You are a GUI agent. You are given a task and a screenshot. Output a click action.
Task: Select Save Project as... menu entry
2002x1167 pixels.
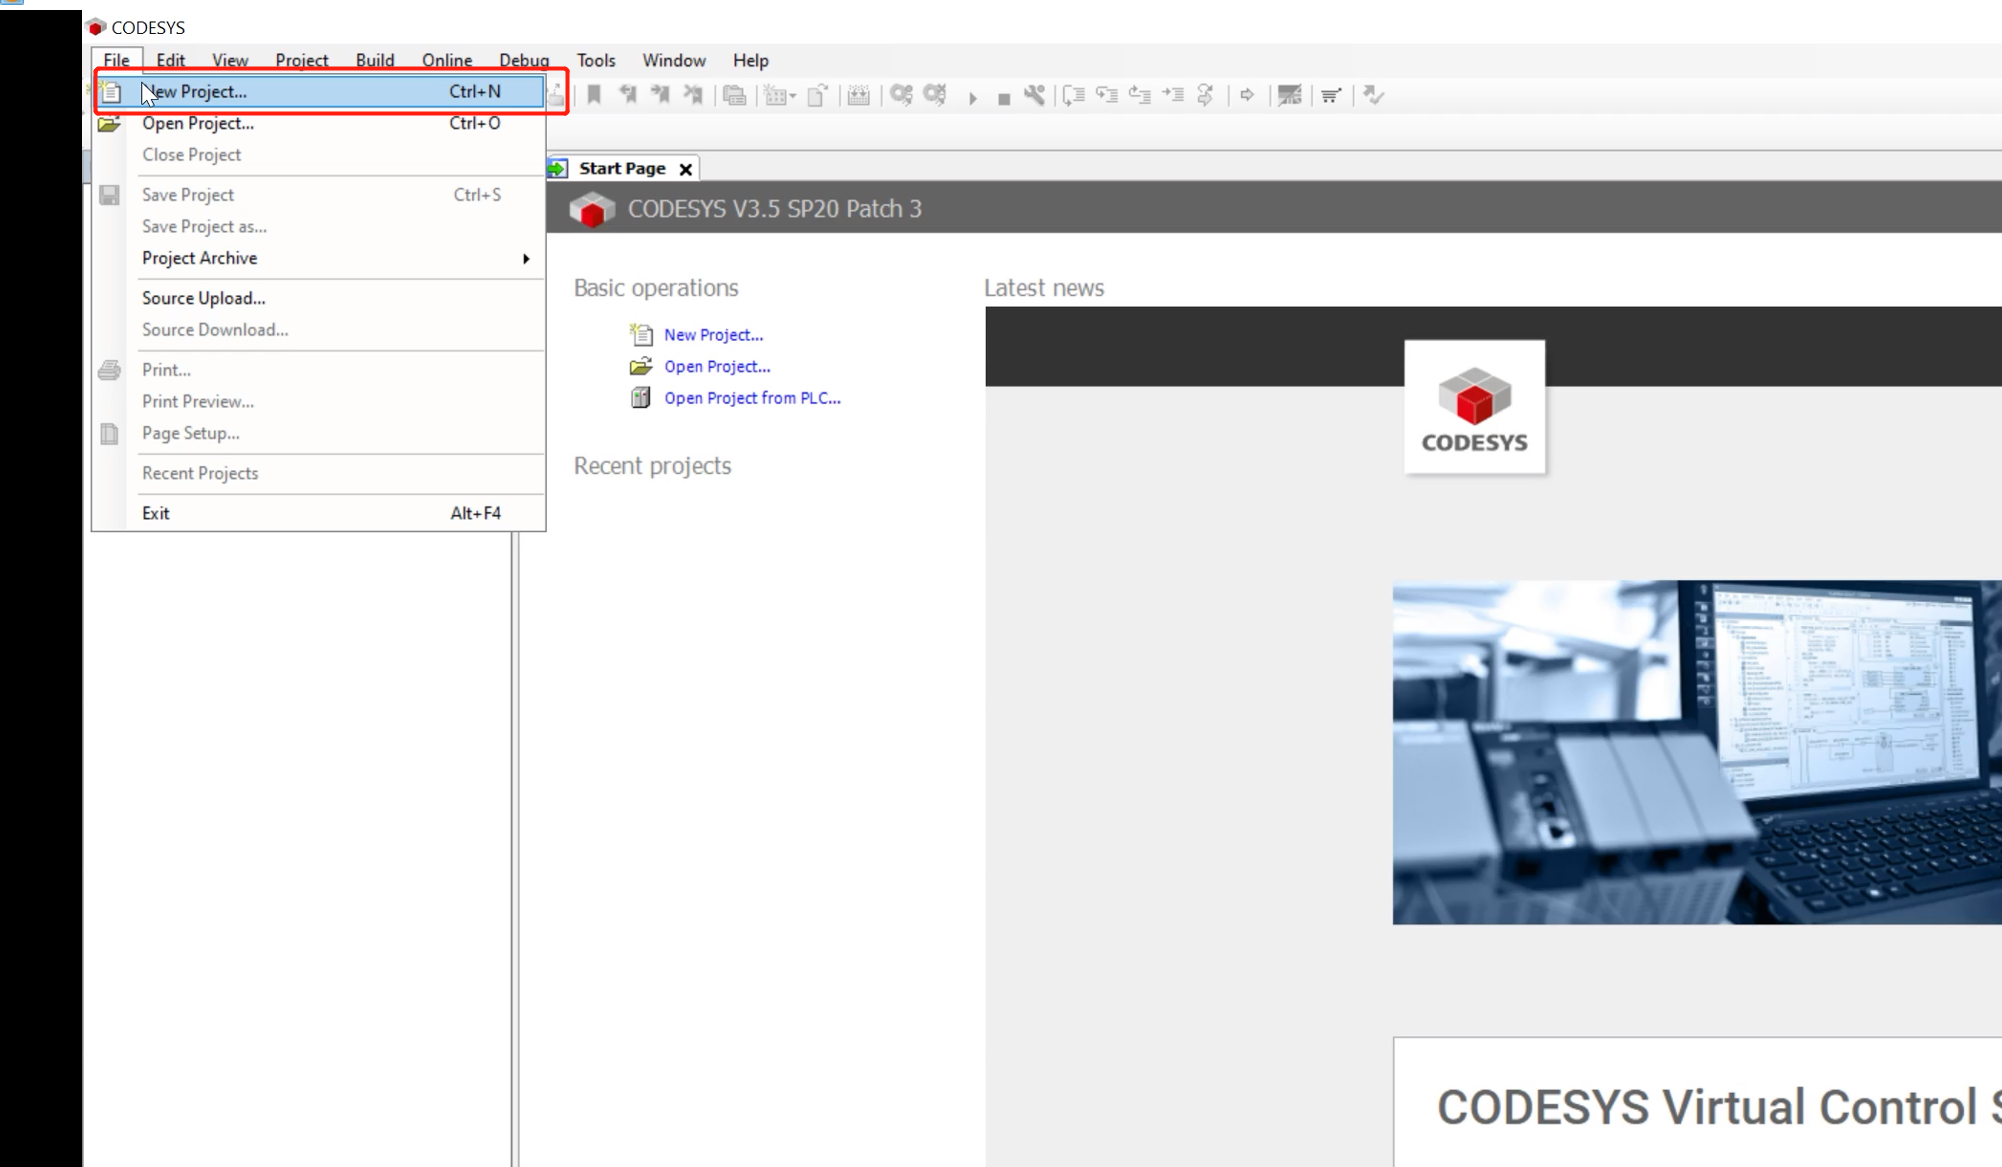tap(320, 227)
